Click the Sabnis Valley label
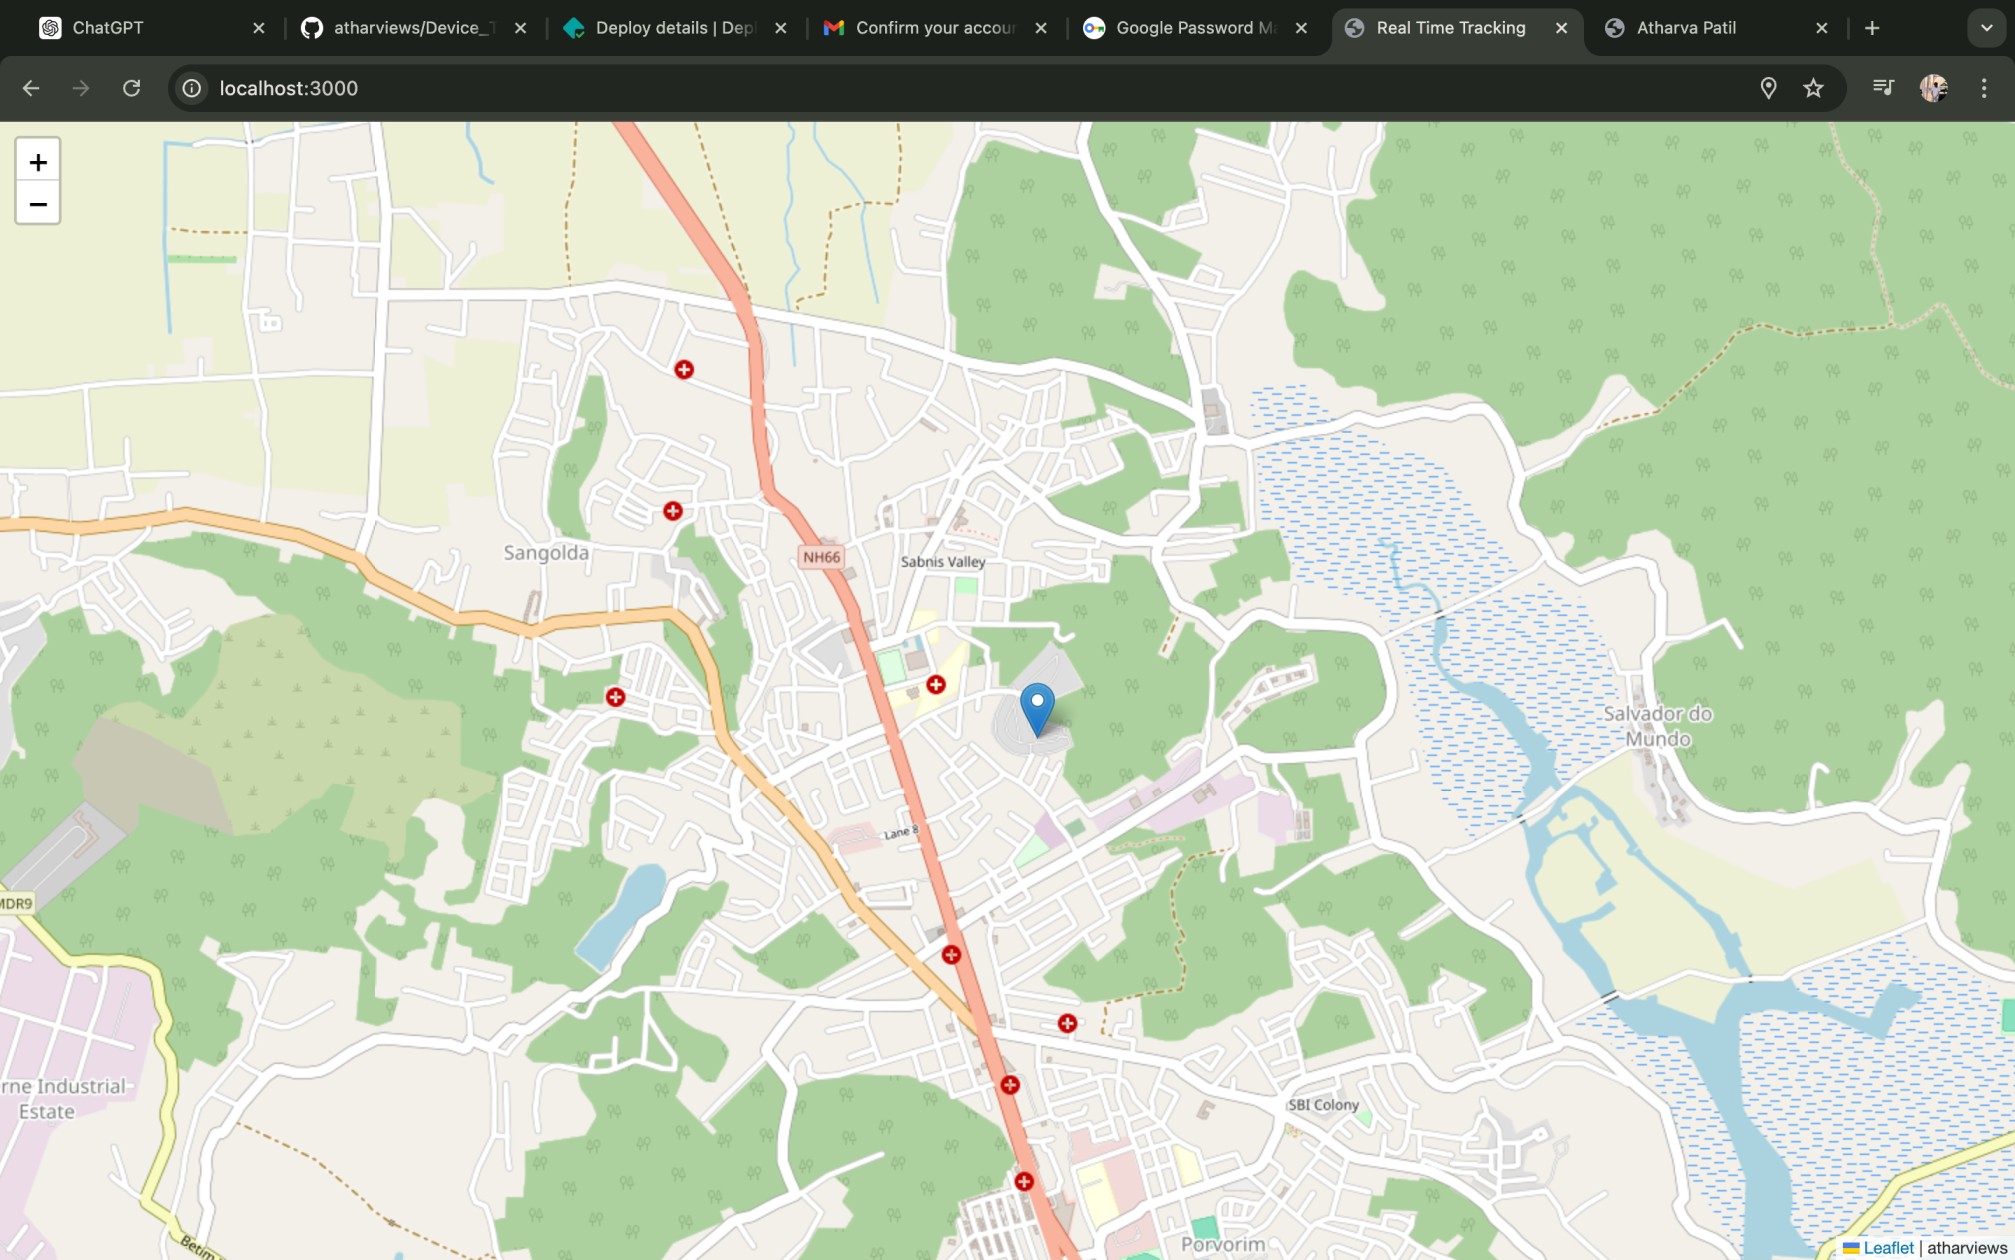This screenshot has width=2015, height=1260. 943,562
